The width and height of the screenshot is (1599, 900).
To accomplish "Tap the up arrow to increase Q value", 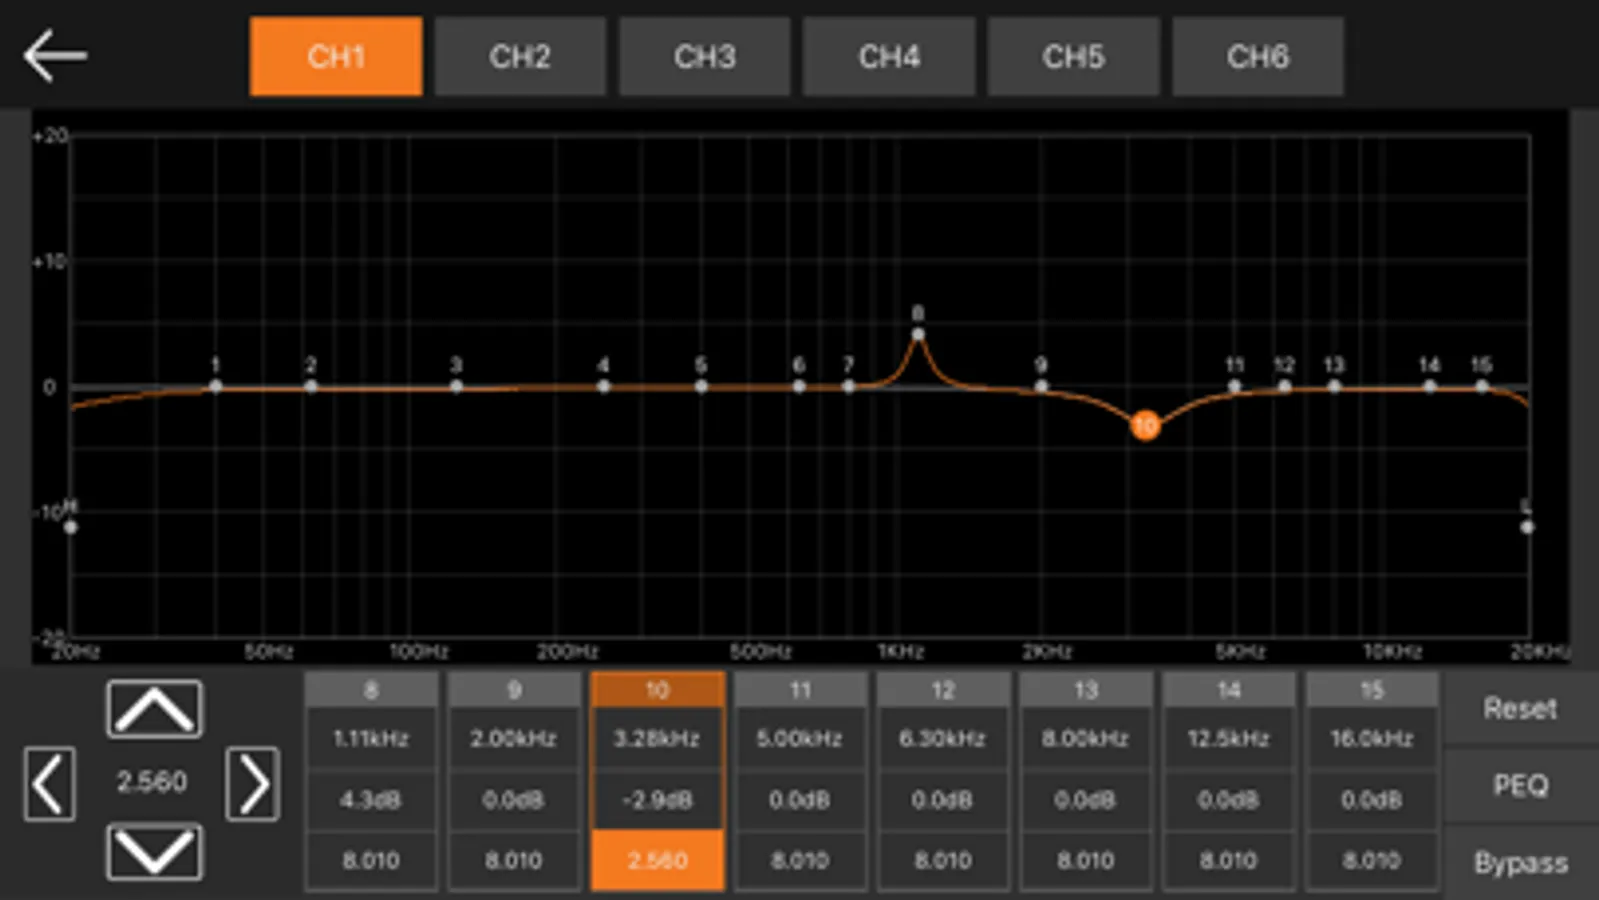I will click(154, 710).
